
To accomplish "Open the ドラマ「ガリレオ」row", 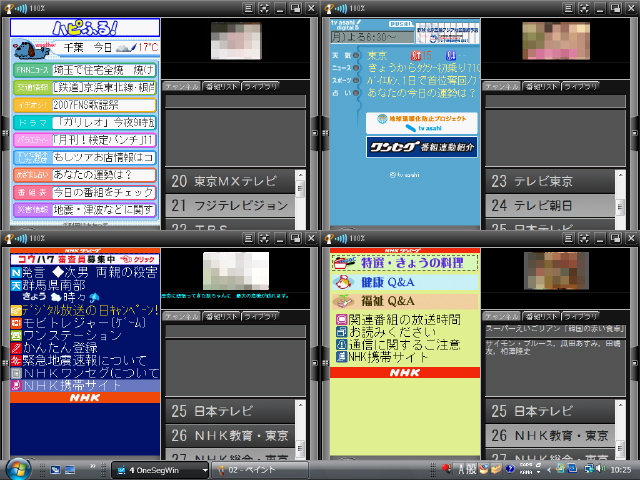I will pyautogui.click(x=84, y=122).
